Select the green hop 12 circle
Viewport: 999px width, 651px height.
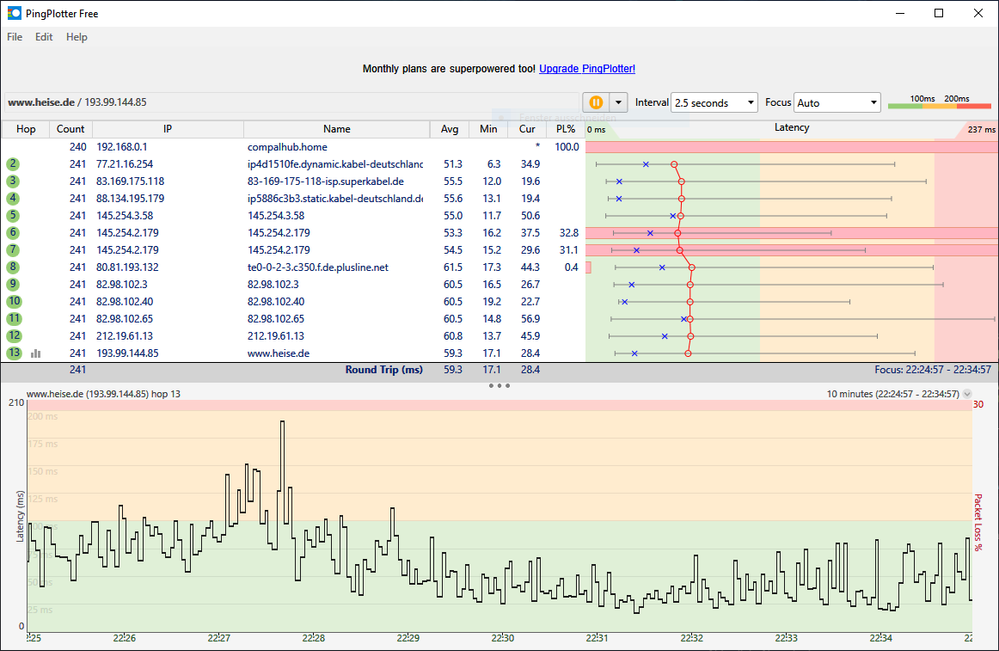pos(13,336)
